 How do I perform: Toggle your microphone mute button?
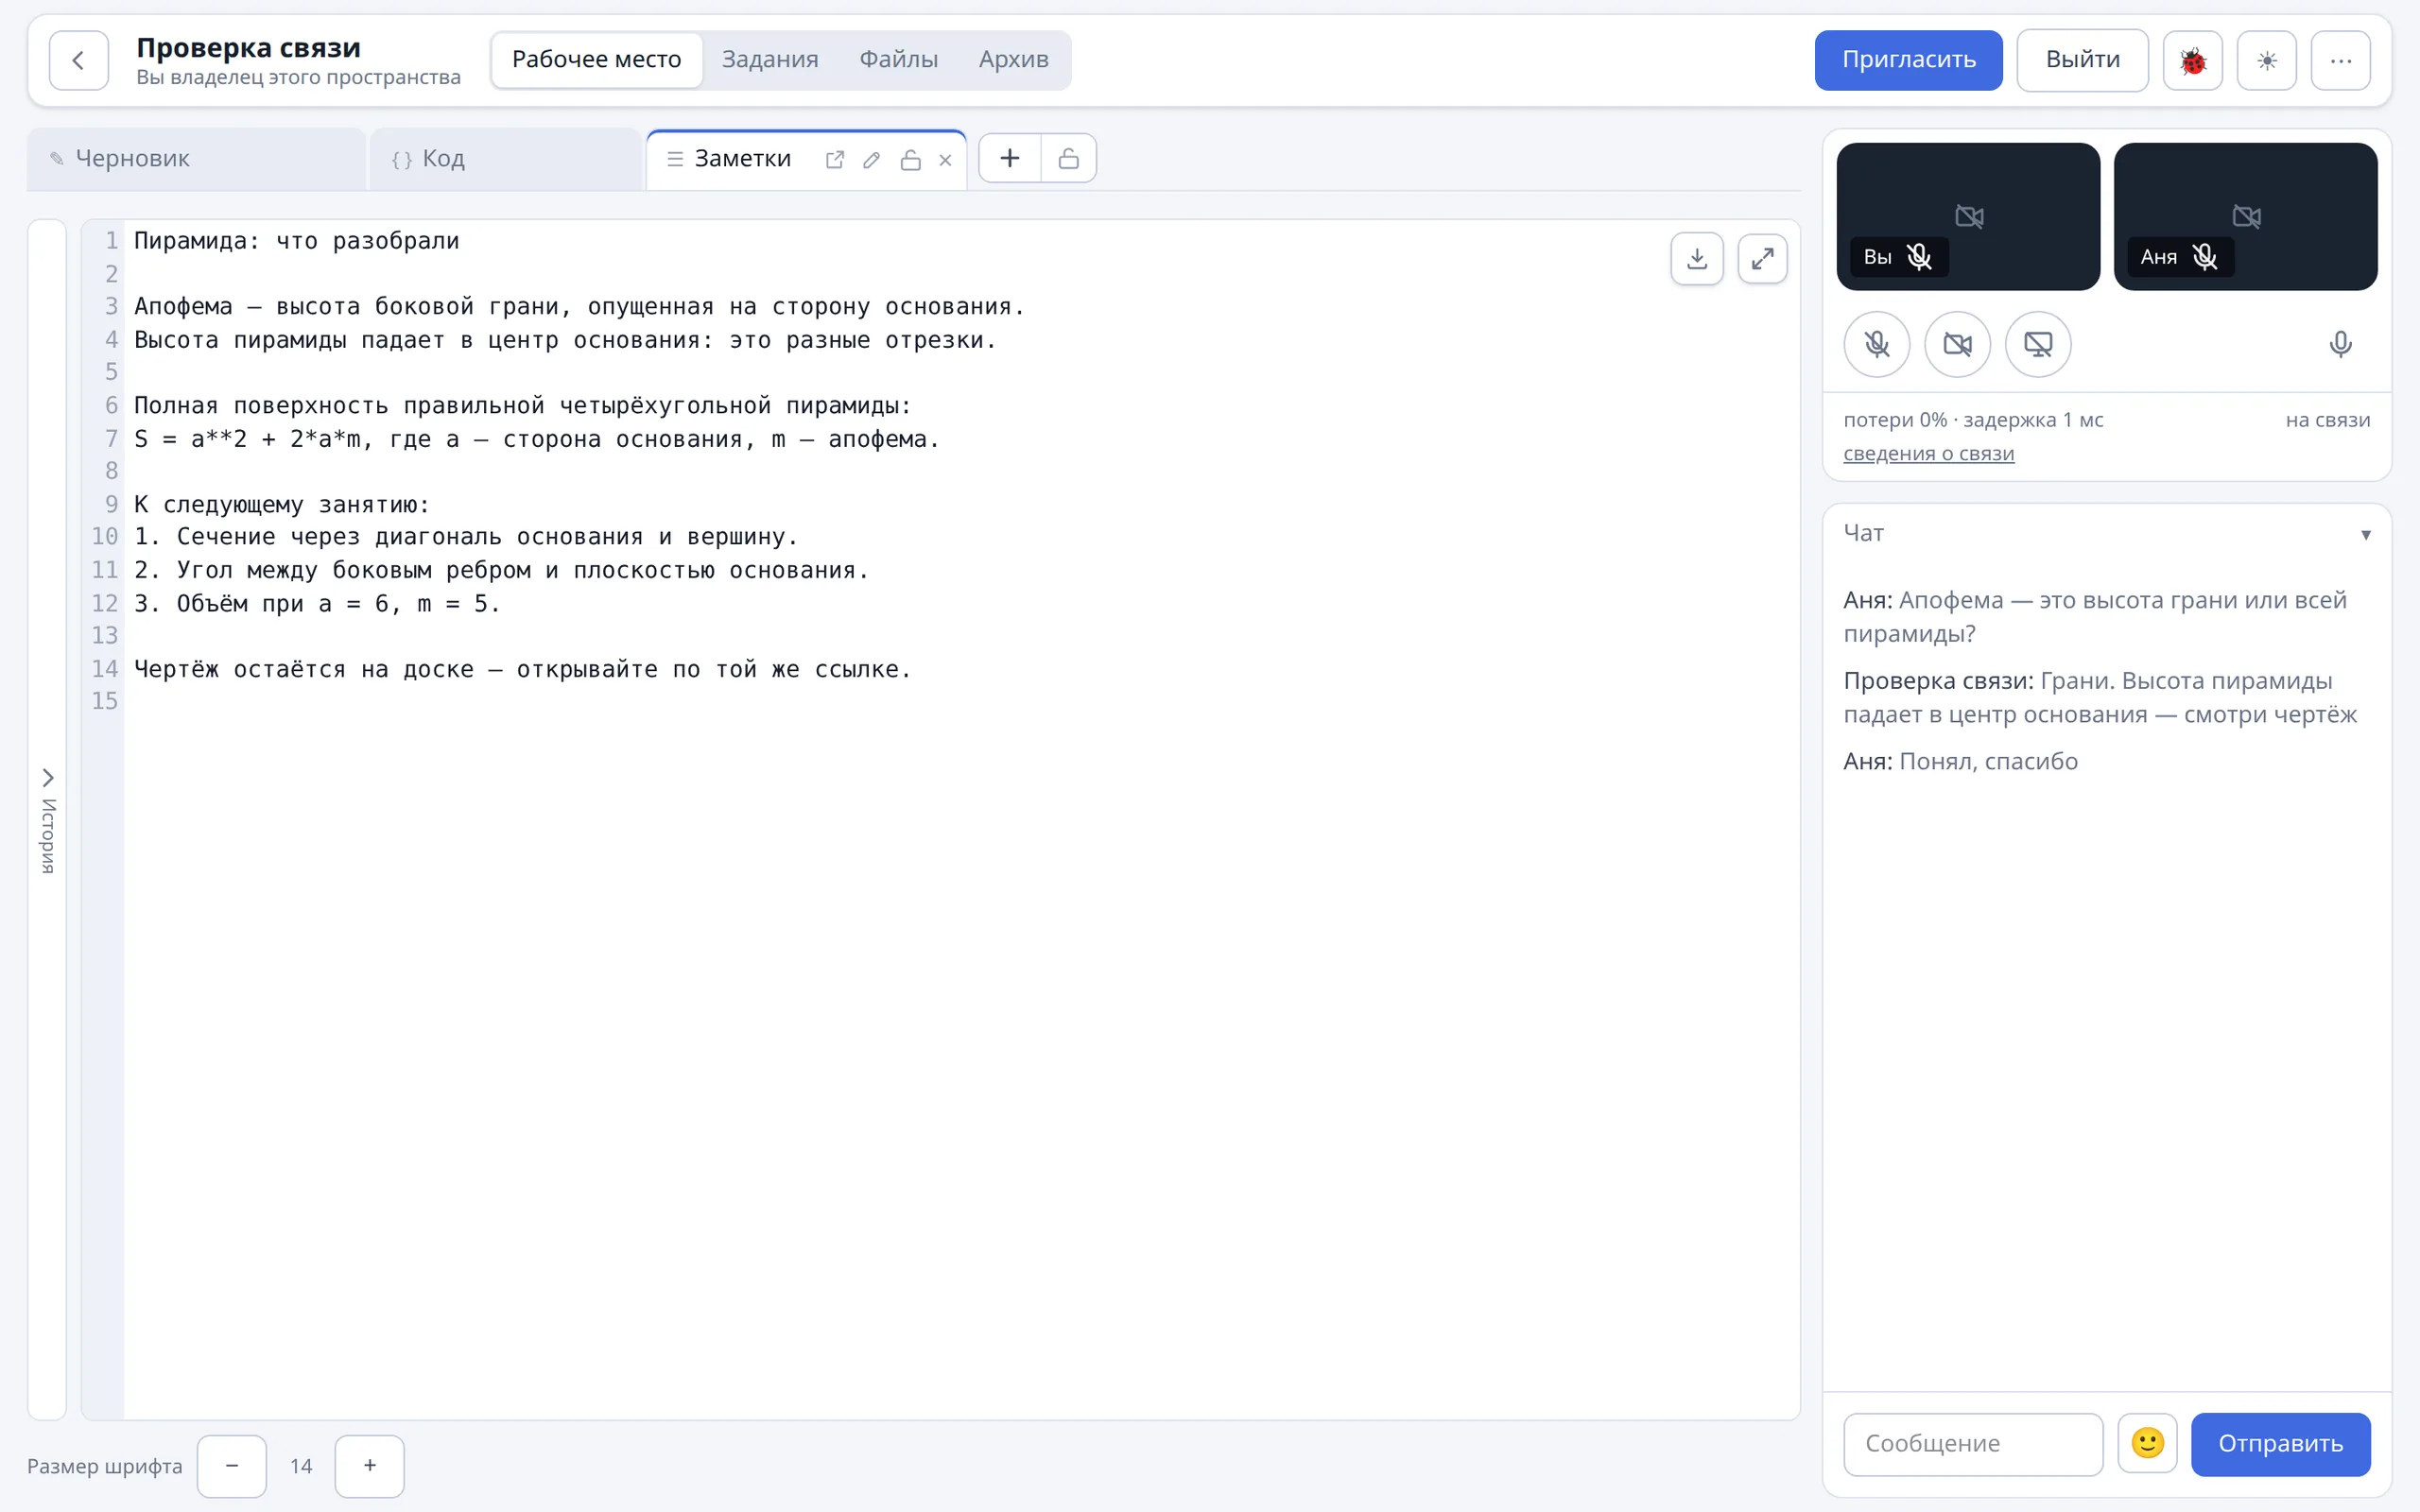[x=1876, y=344]
